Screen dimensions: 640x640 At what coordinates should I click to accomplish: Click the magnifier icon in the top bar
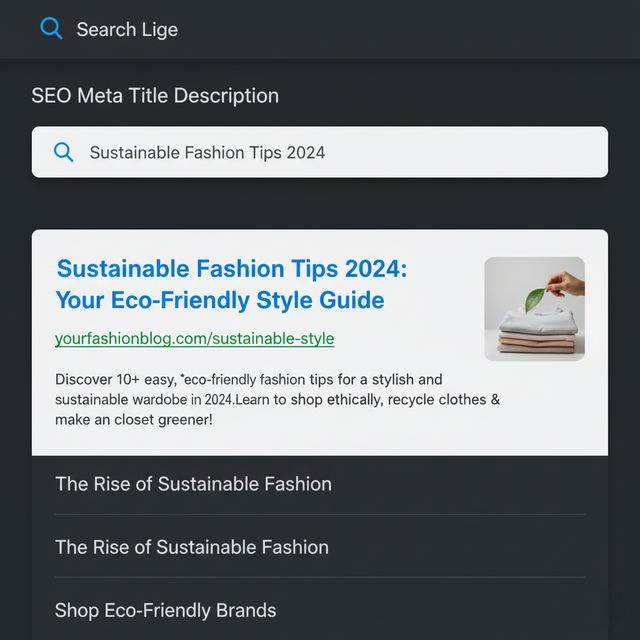click(51, 29)
